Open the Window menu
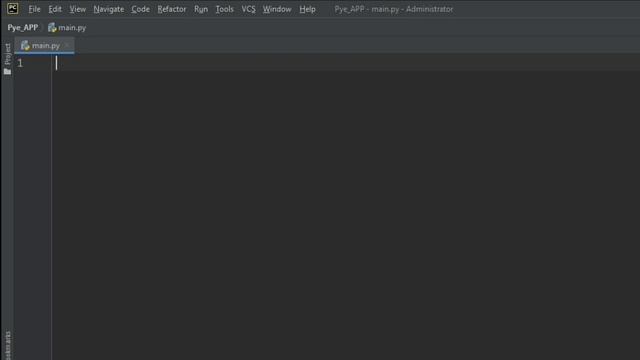The image size is (640, 360). click(277, 9)
